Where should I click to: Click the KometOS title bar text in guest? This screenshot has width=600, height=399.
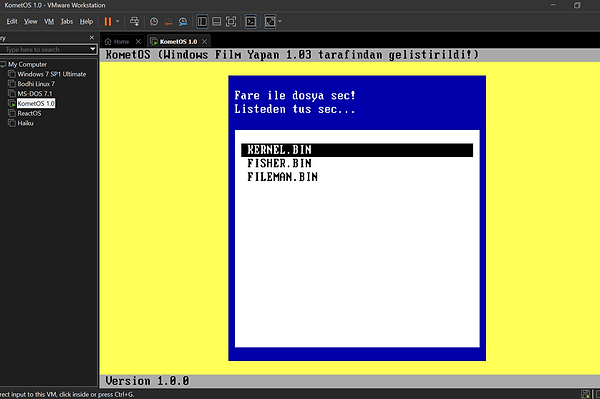tap(292, 55)
